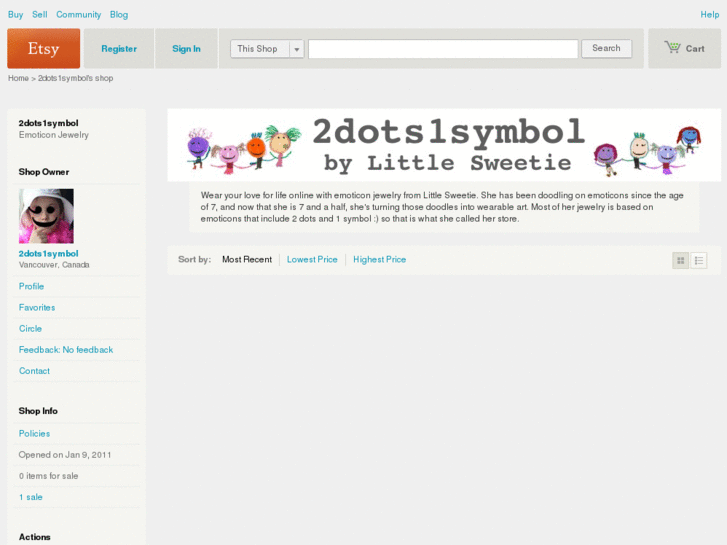Open the Favorites link
727x545 pixels.
37,308
